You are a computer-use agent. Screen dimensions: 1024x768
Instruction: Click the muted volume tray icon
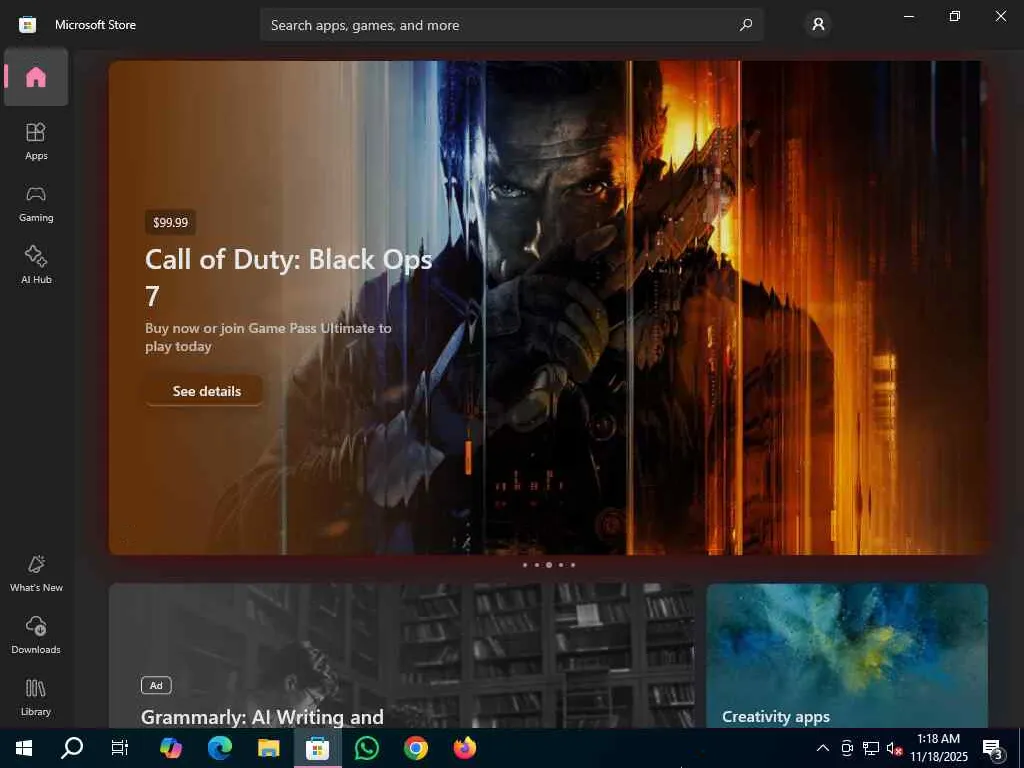pos(894,748)
